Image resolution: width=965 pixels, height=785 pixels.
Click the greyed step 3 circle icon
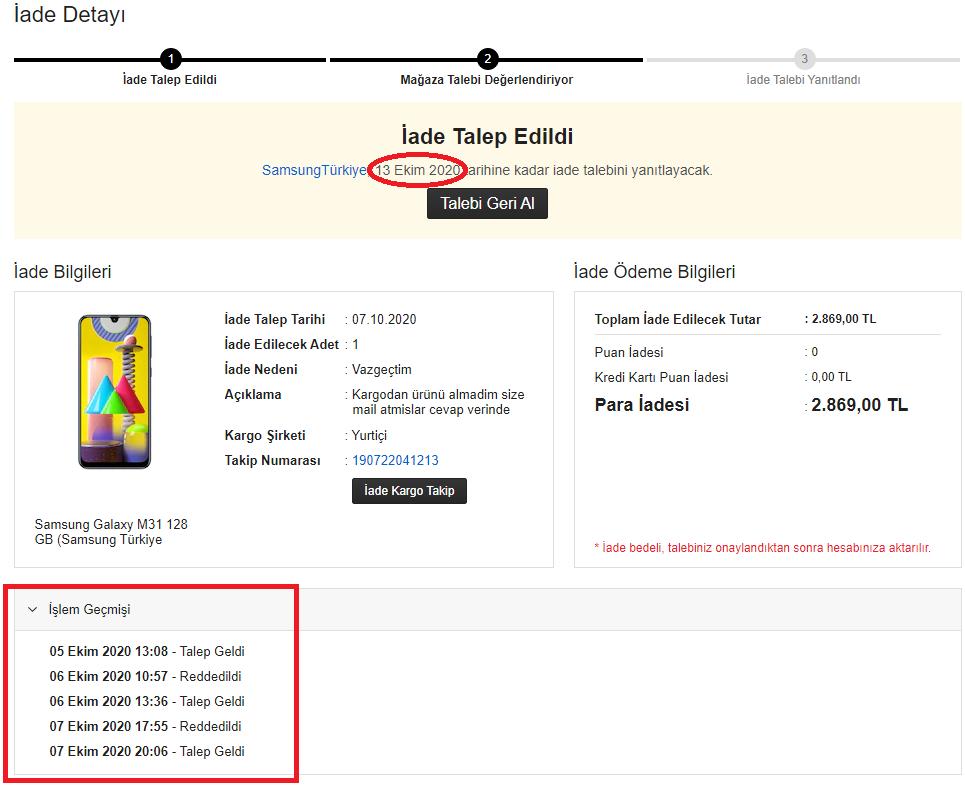click(804, 59)
